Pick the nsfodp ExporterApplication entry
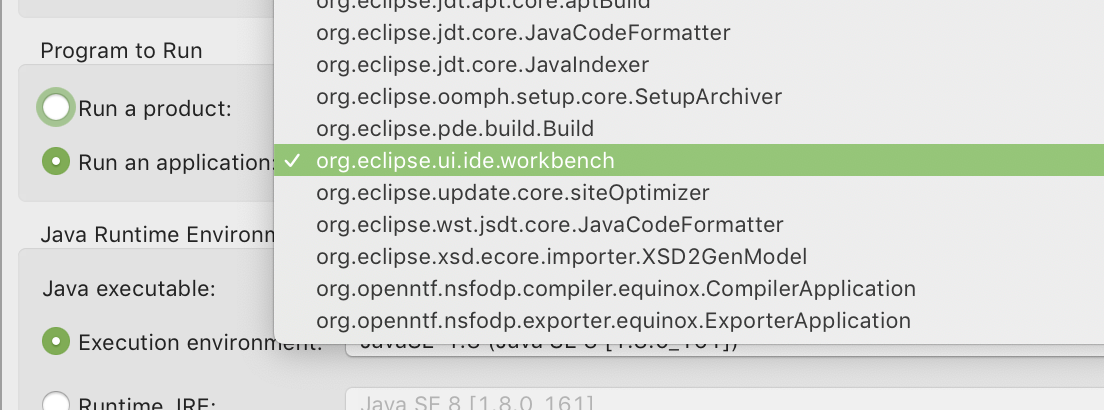Screen dimensions: 1104x410 click(x=613, y=320)
